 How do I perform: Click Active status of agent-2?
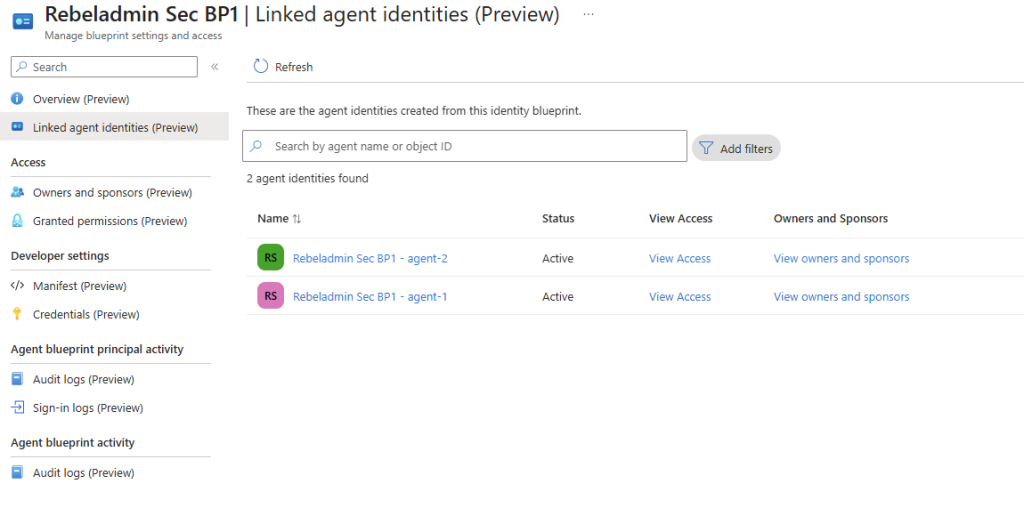coord(558,259)
